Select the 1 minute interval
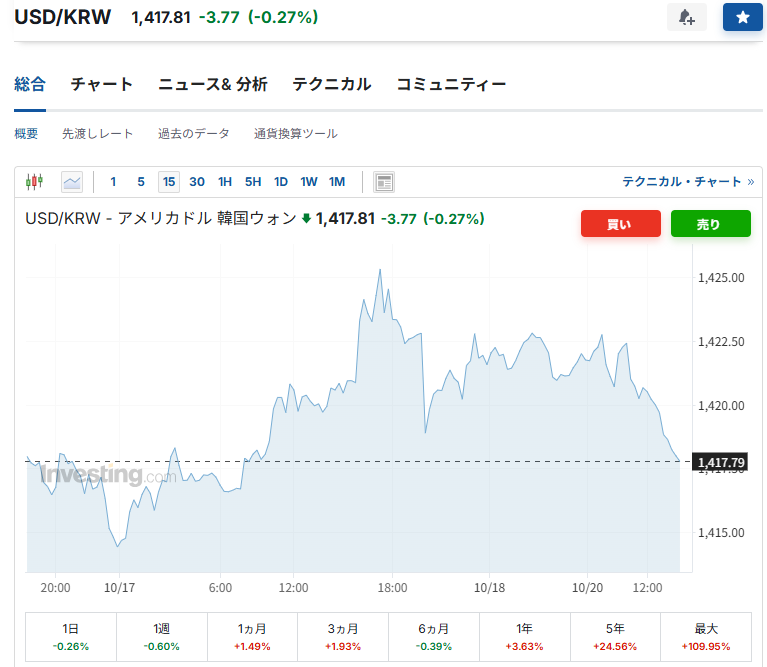Screen dimensions: 767x667 click(x=113, y=181)
